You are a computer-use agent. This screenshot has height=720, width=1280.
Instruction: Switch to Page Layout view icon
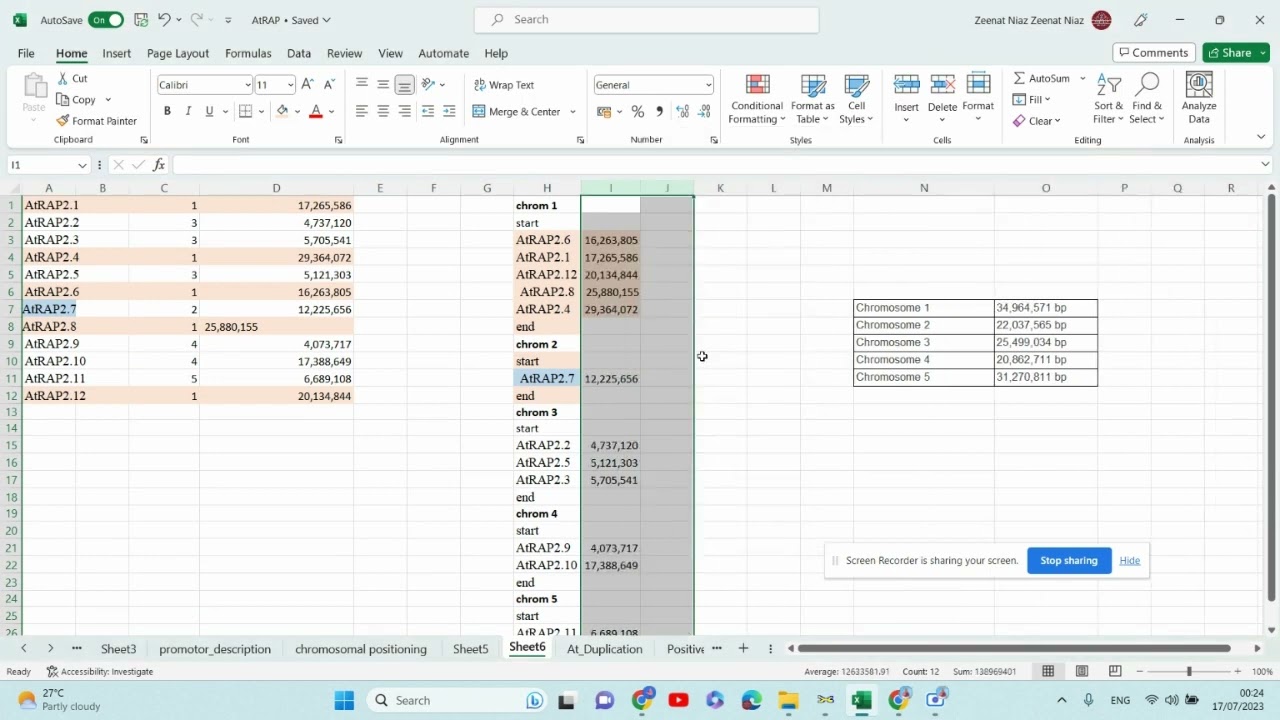point(1082,672)
